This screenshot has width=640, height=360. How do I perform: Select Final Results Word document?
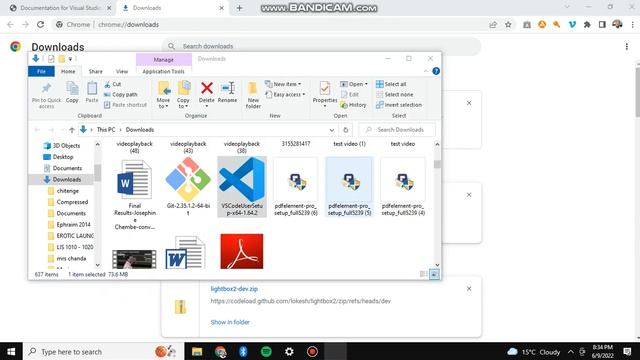134,194
